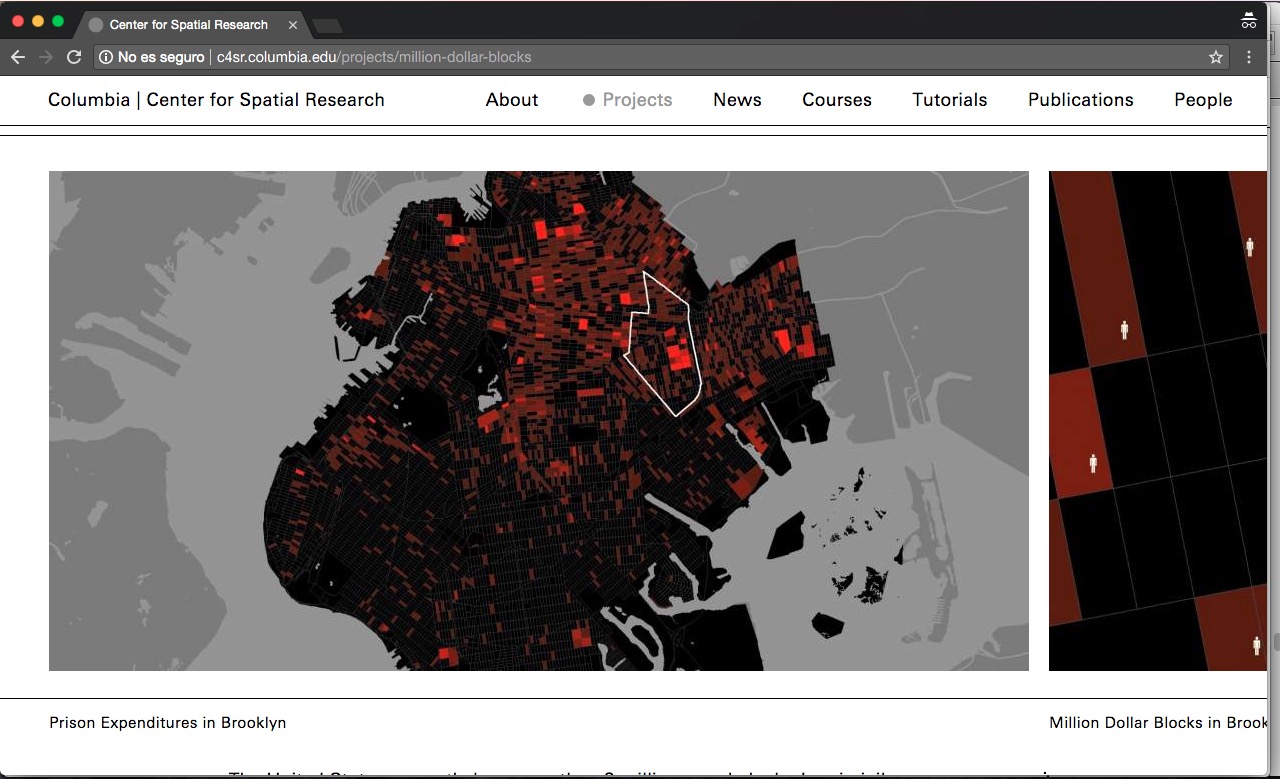Open the News menu item
Viewport: 1280px width, 779px height.
[x=737, y=100]
